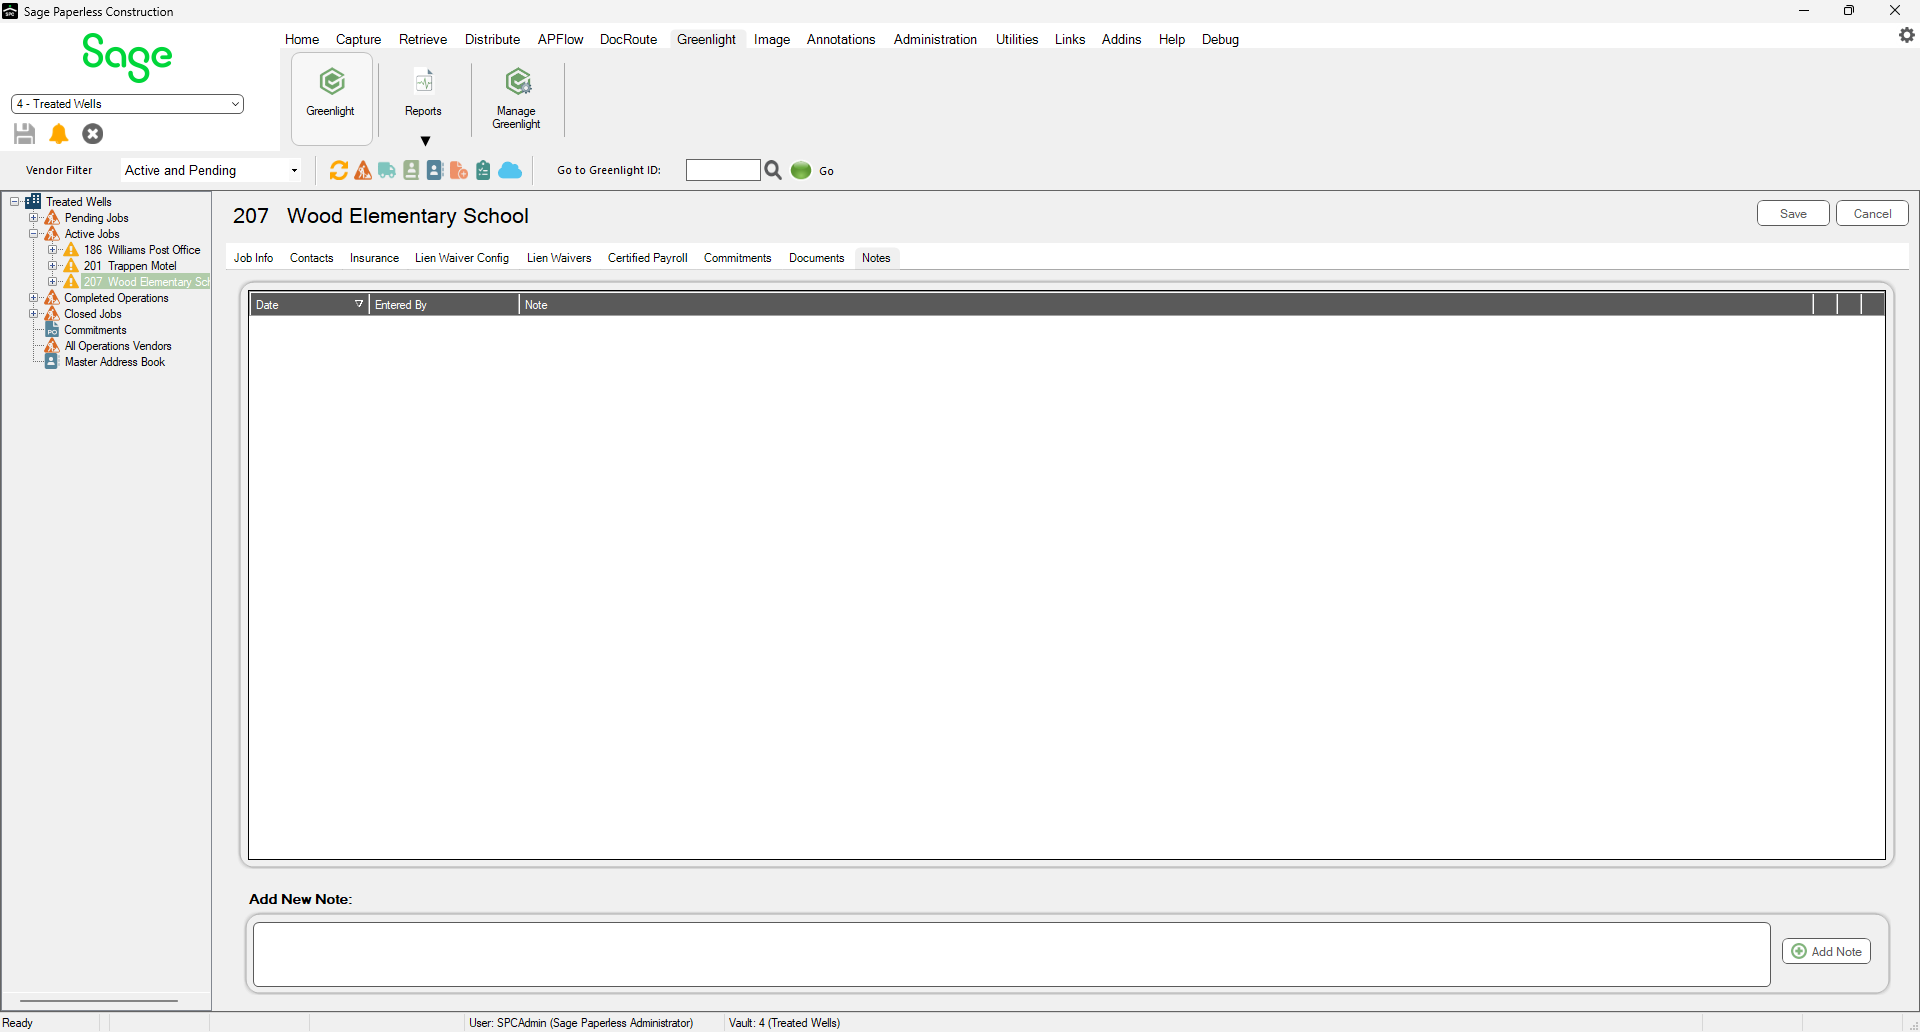The width and height of the screenshot is (1920, 1032).
Task: Click the Commitments PO document icon
Action: pos(52,330)
